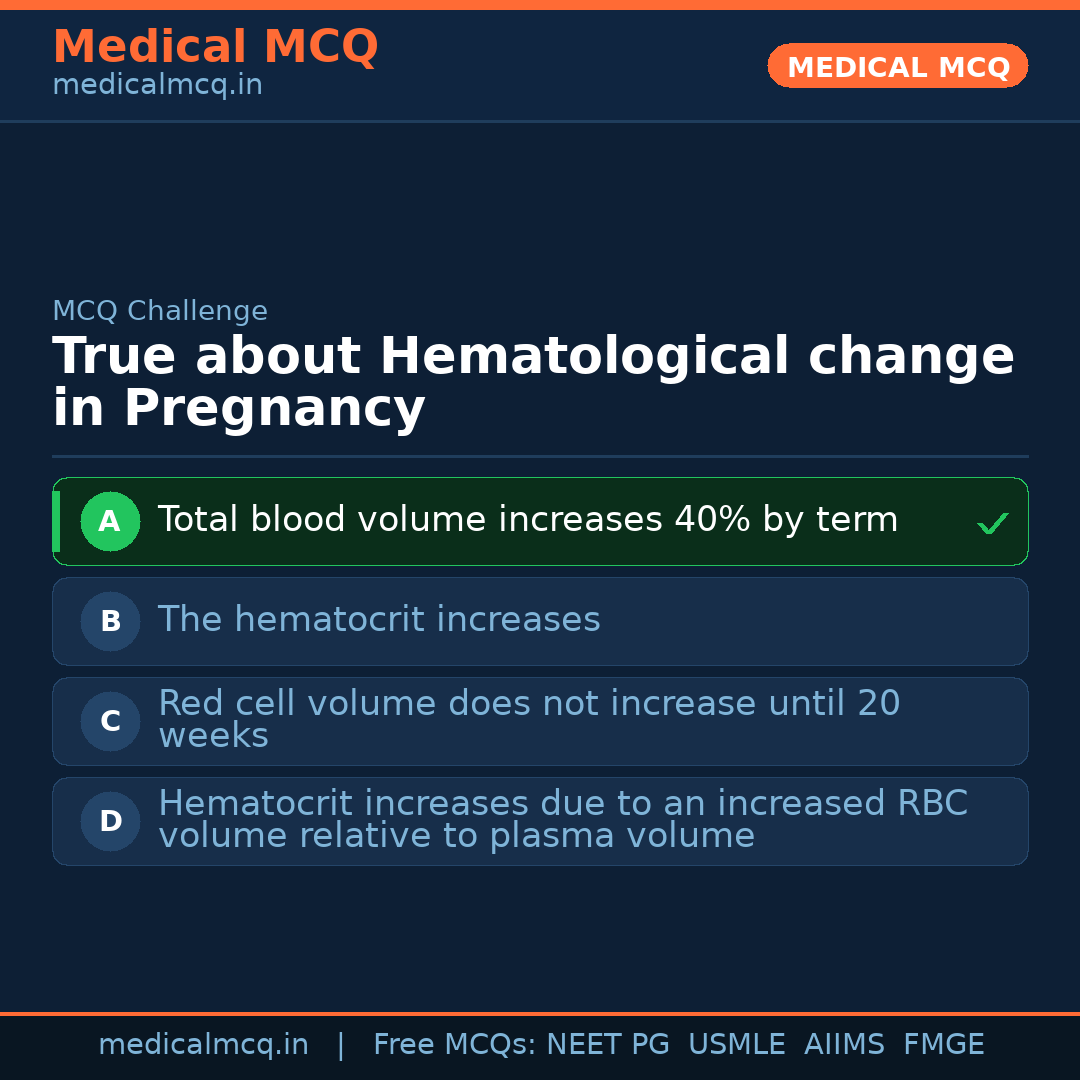This screenshot has width=1080, height=1080.
Task: Choose the answer about RBC volume relative to plasma
Action: 562,819
